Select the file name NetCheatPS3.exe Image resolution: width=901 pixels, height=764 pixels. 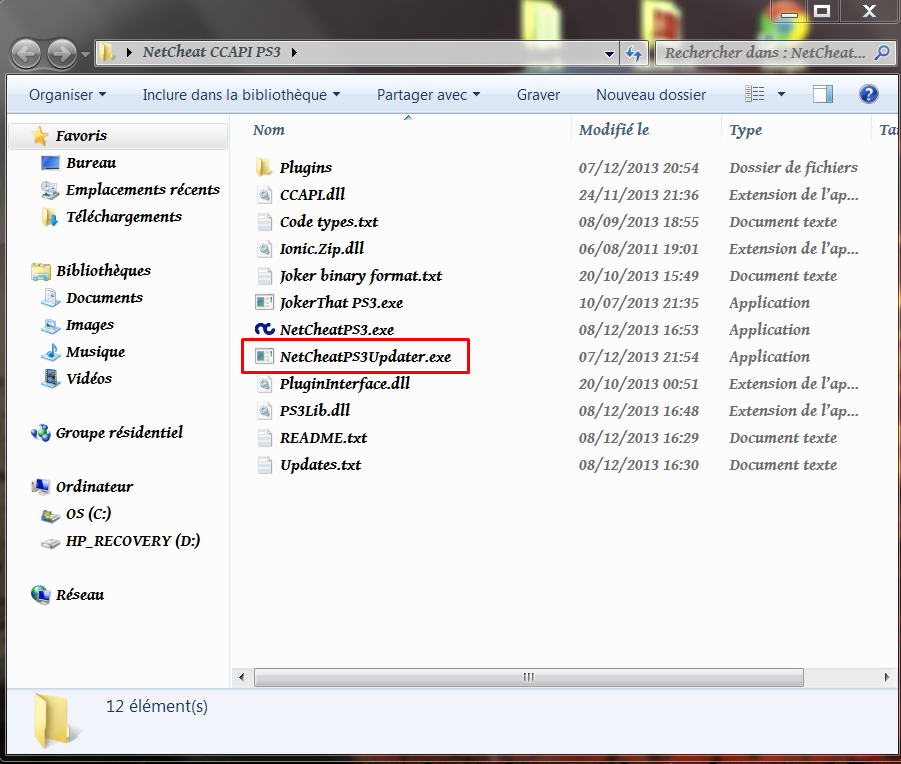tap(337, 330)
